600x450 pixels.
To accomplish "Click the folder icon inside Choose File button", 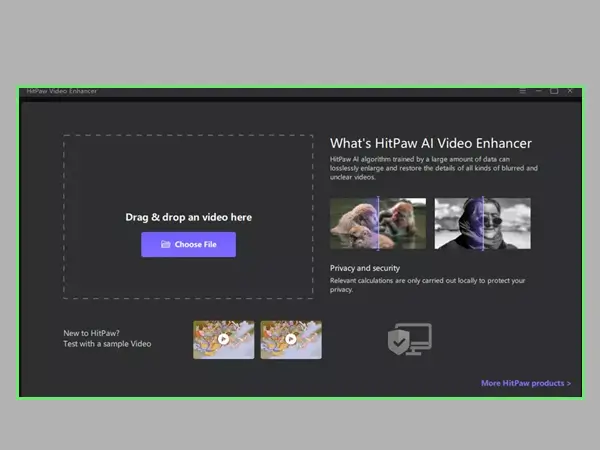I will click(x=165, y=244).
